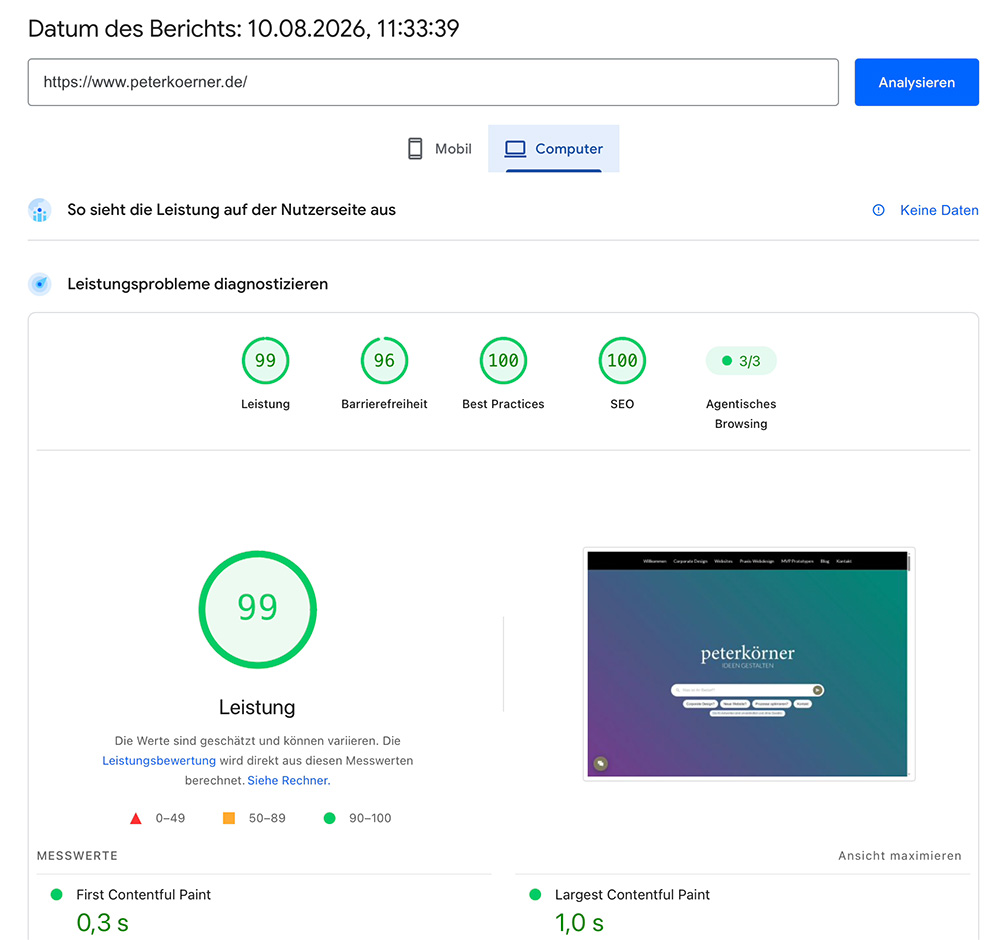
Task: Click the large 99 Leistung gauge
Action: [258, 610]
